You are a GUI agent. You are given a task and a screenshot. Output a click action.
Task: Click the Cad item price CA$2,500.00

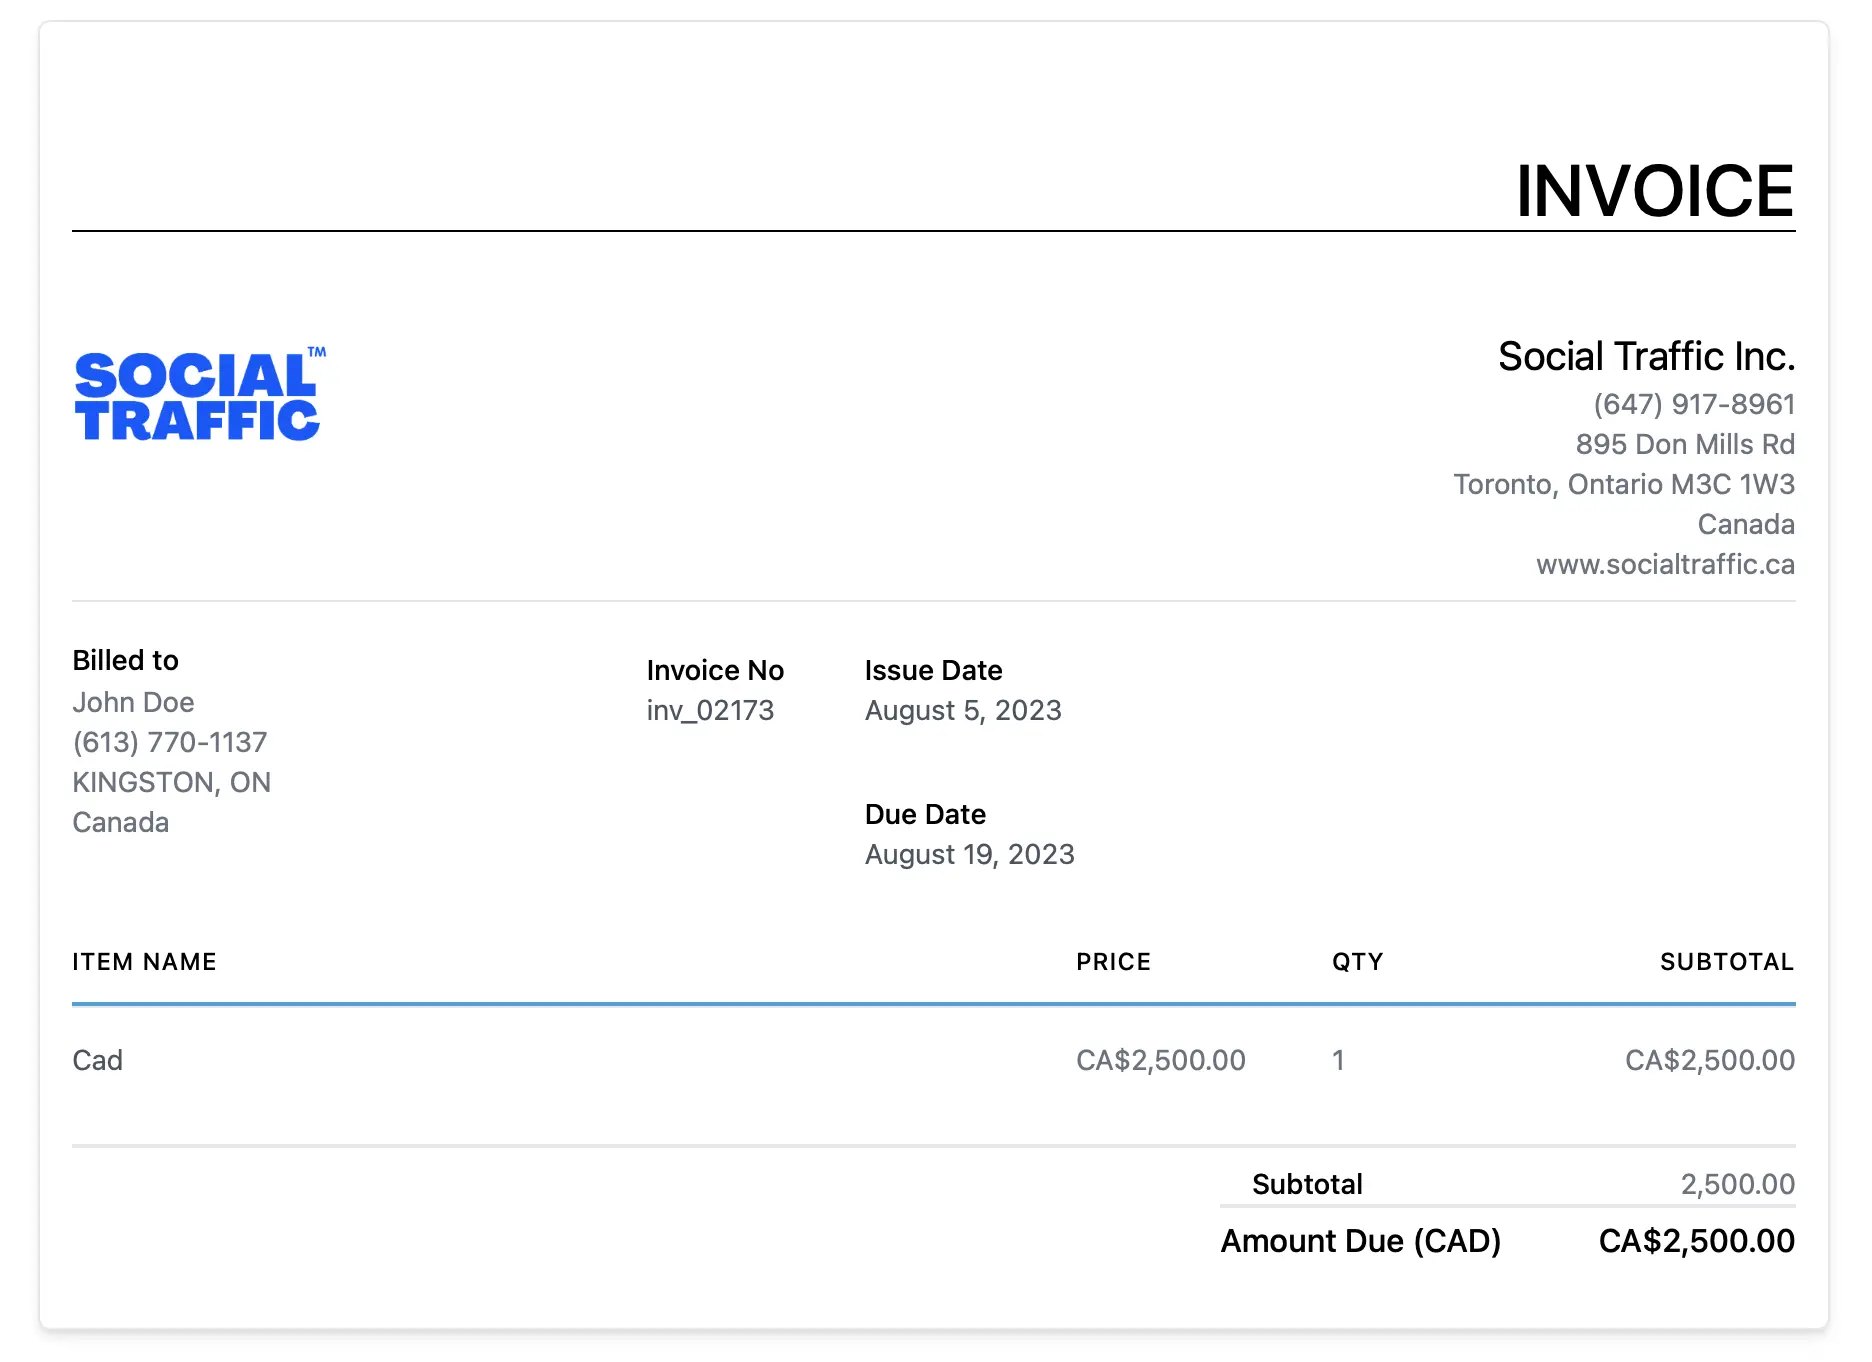[x=1160, y=1061]
